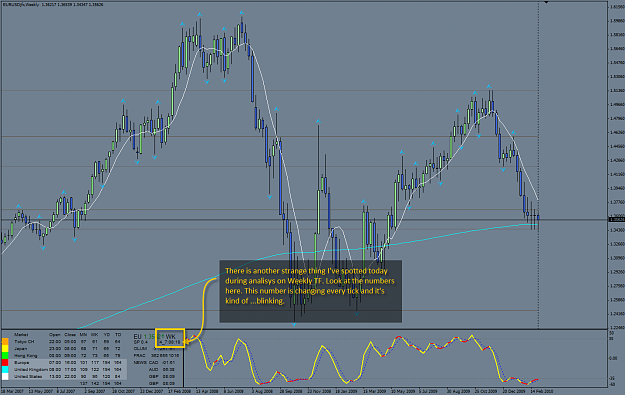Click the "Market" column header

[x=21, y=334]
